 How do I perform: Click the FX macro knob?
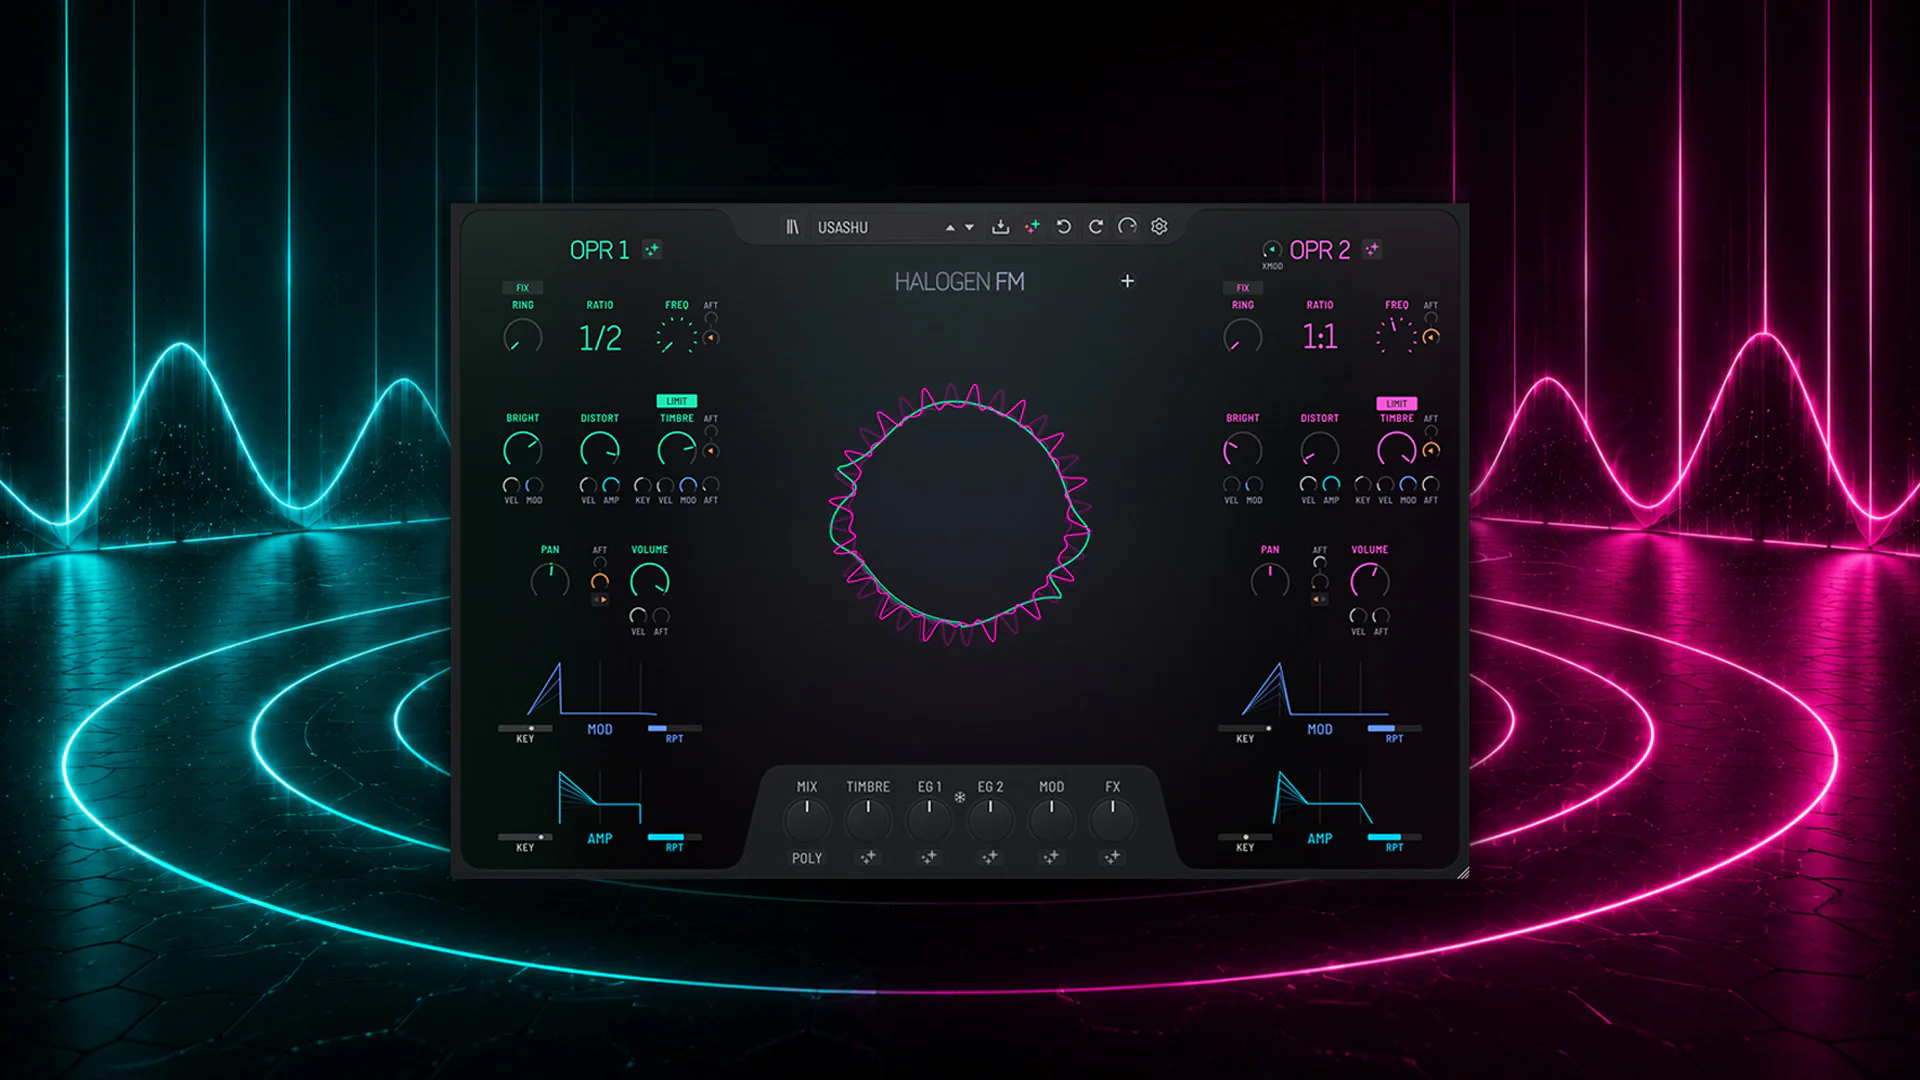click(1112, 820)
